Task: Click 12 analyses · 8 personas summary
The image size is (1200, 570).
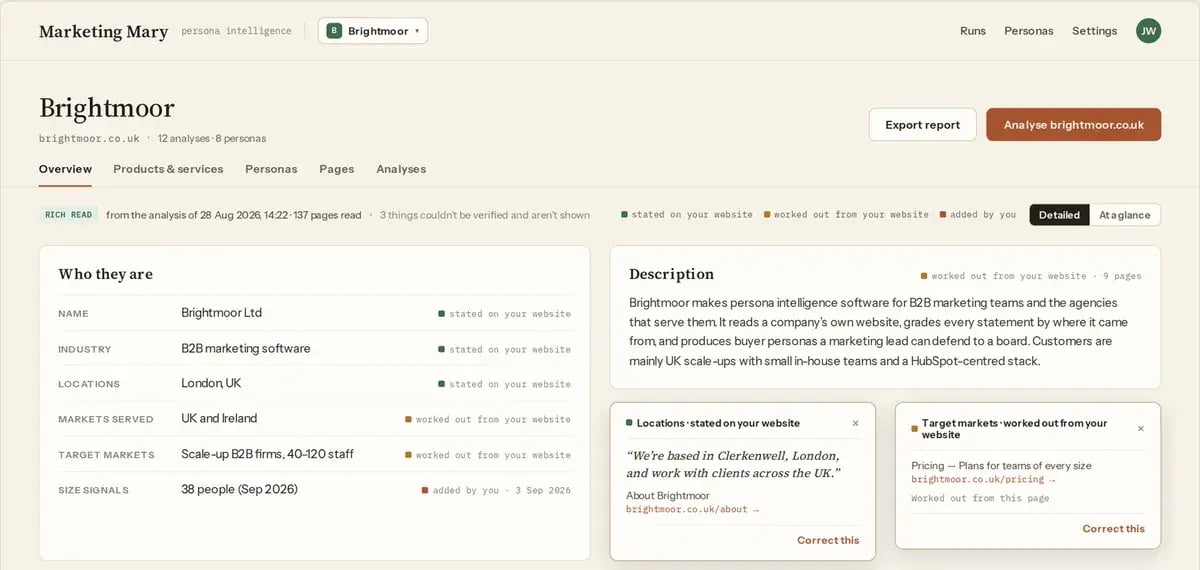Action: 212,138
